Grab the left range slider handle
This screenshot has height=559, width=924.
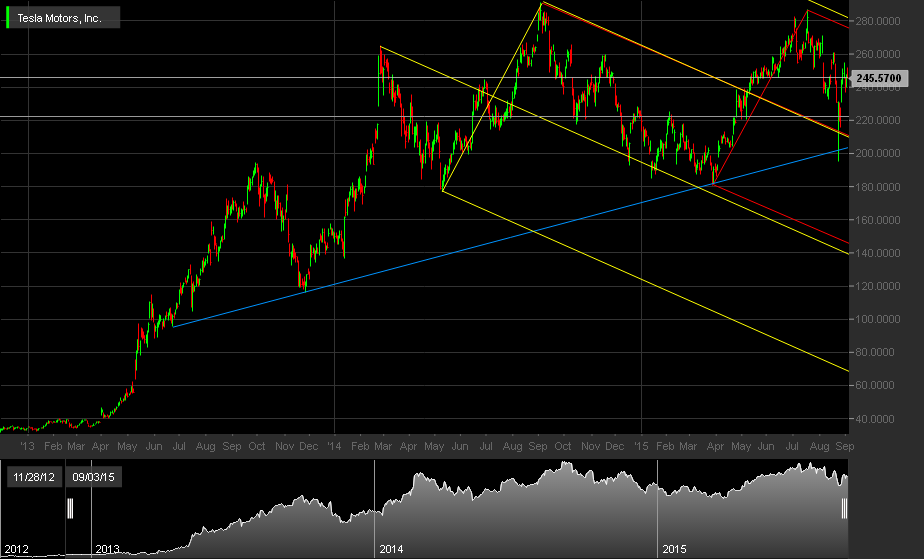coord(70,508)
